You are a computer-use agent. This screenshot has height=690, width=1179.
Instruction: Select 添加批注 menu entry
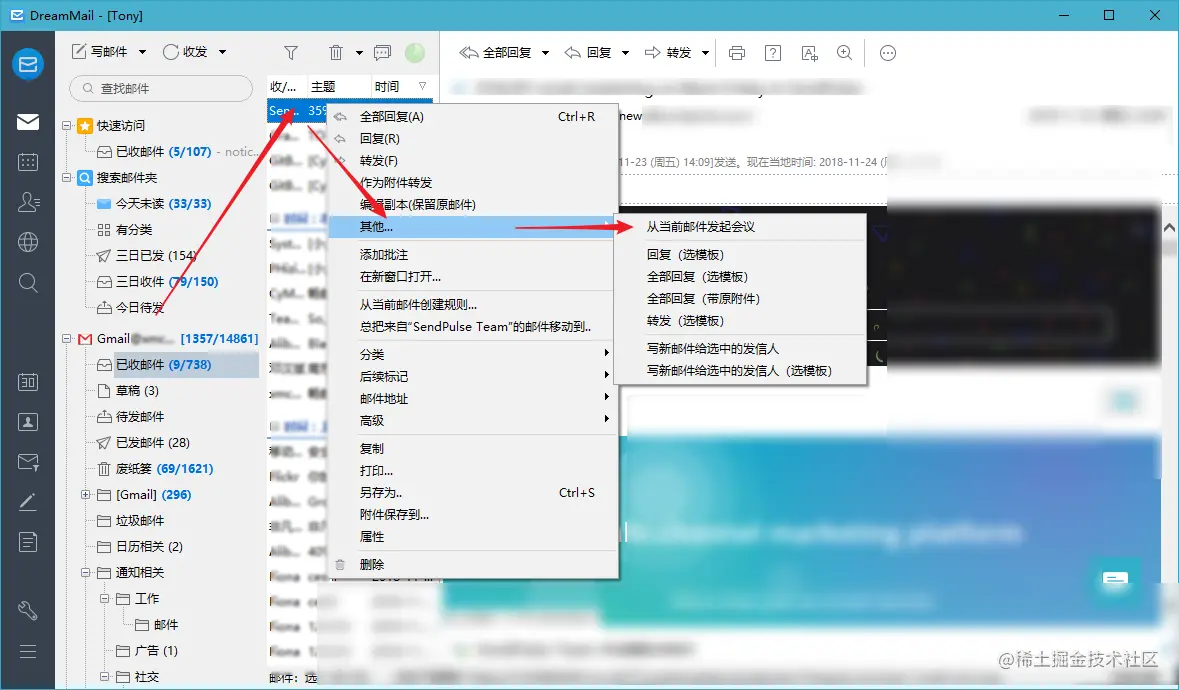tap(474, 255)
